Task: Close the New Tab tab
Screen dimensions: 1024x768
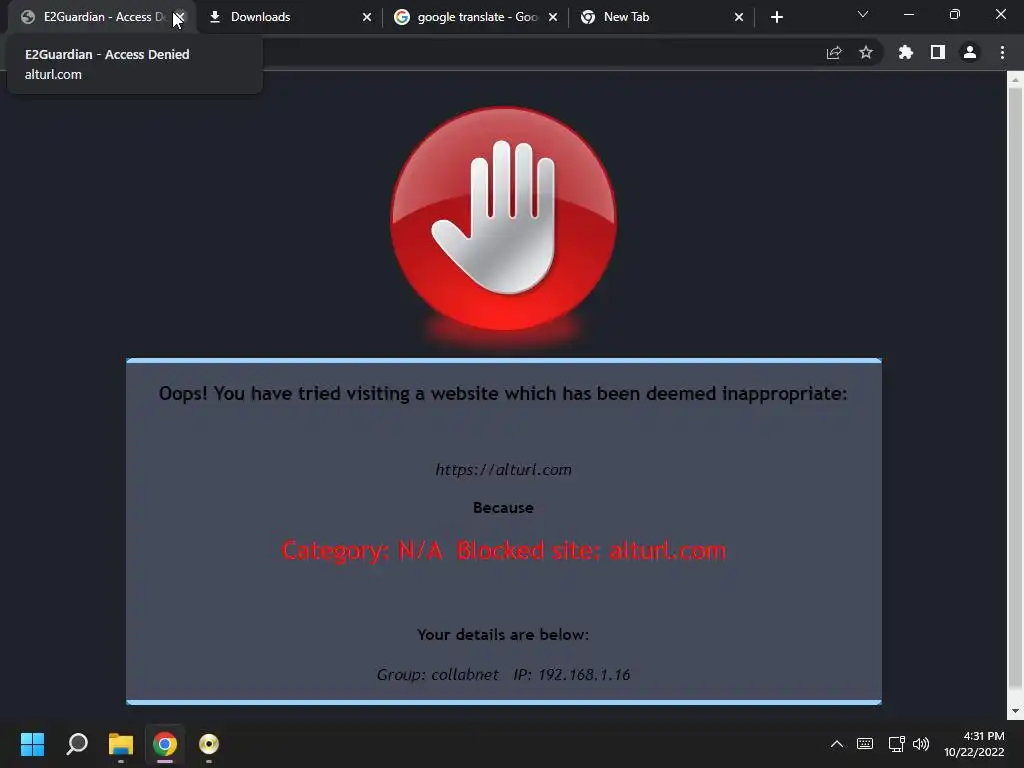Action: pyautogui.click(x=739, y=17)
